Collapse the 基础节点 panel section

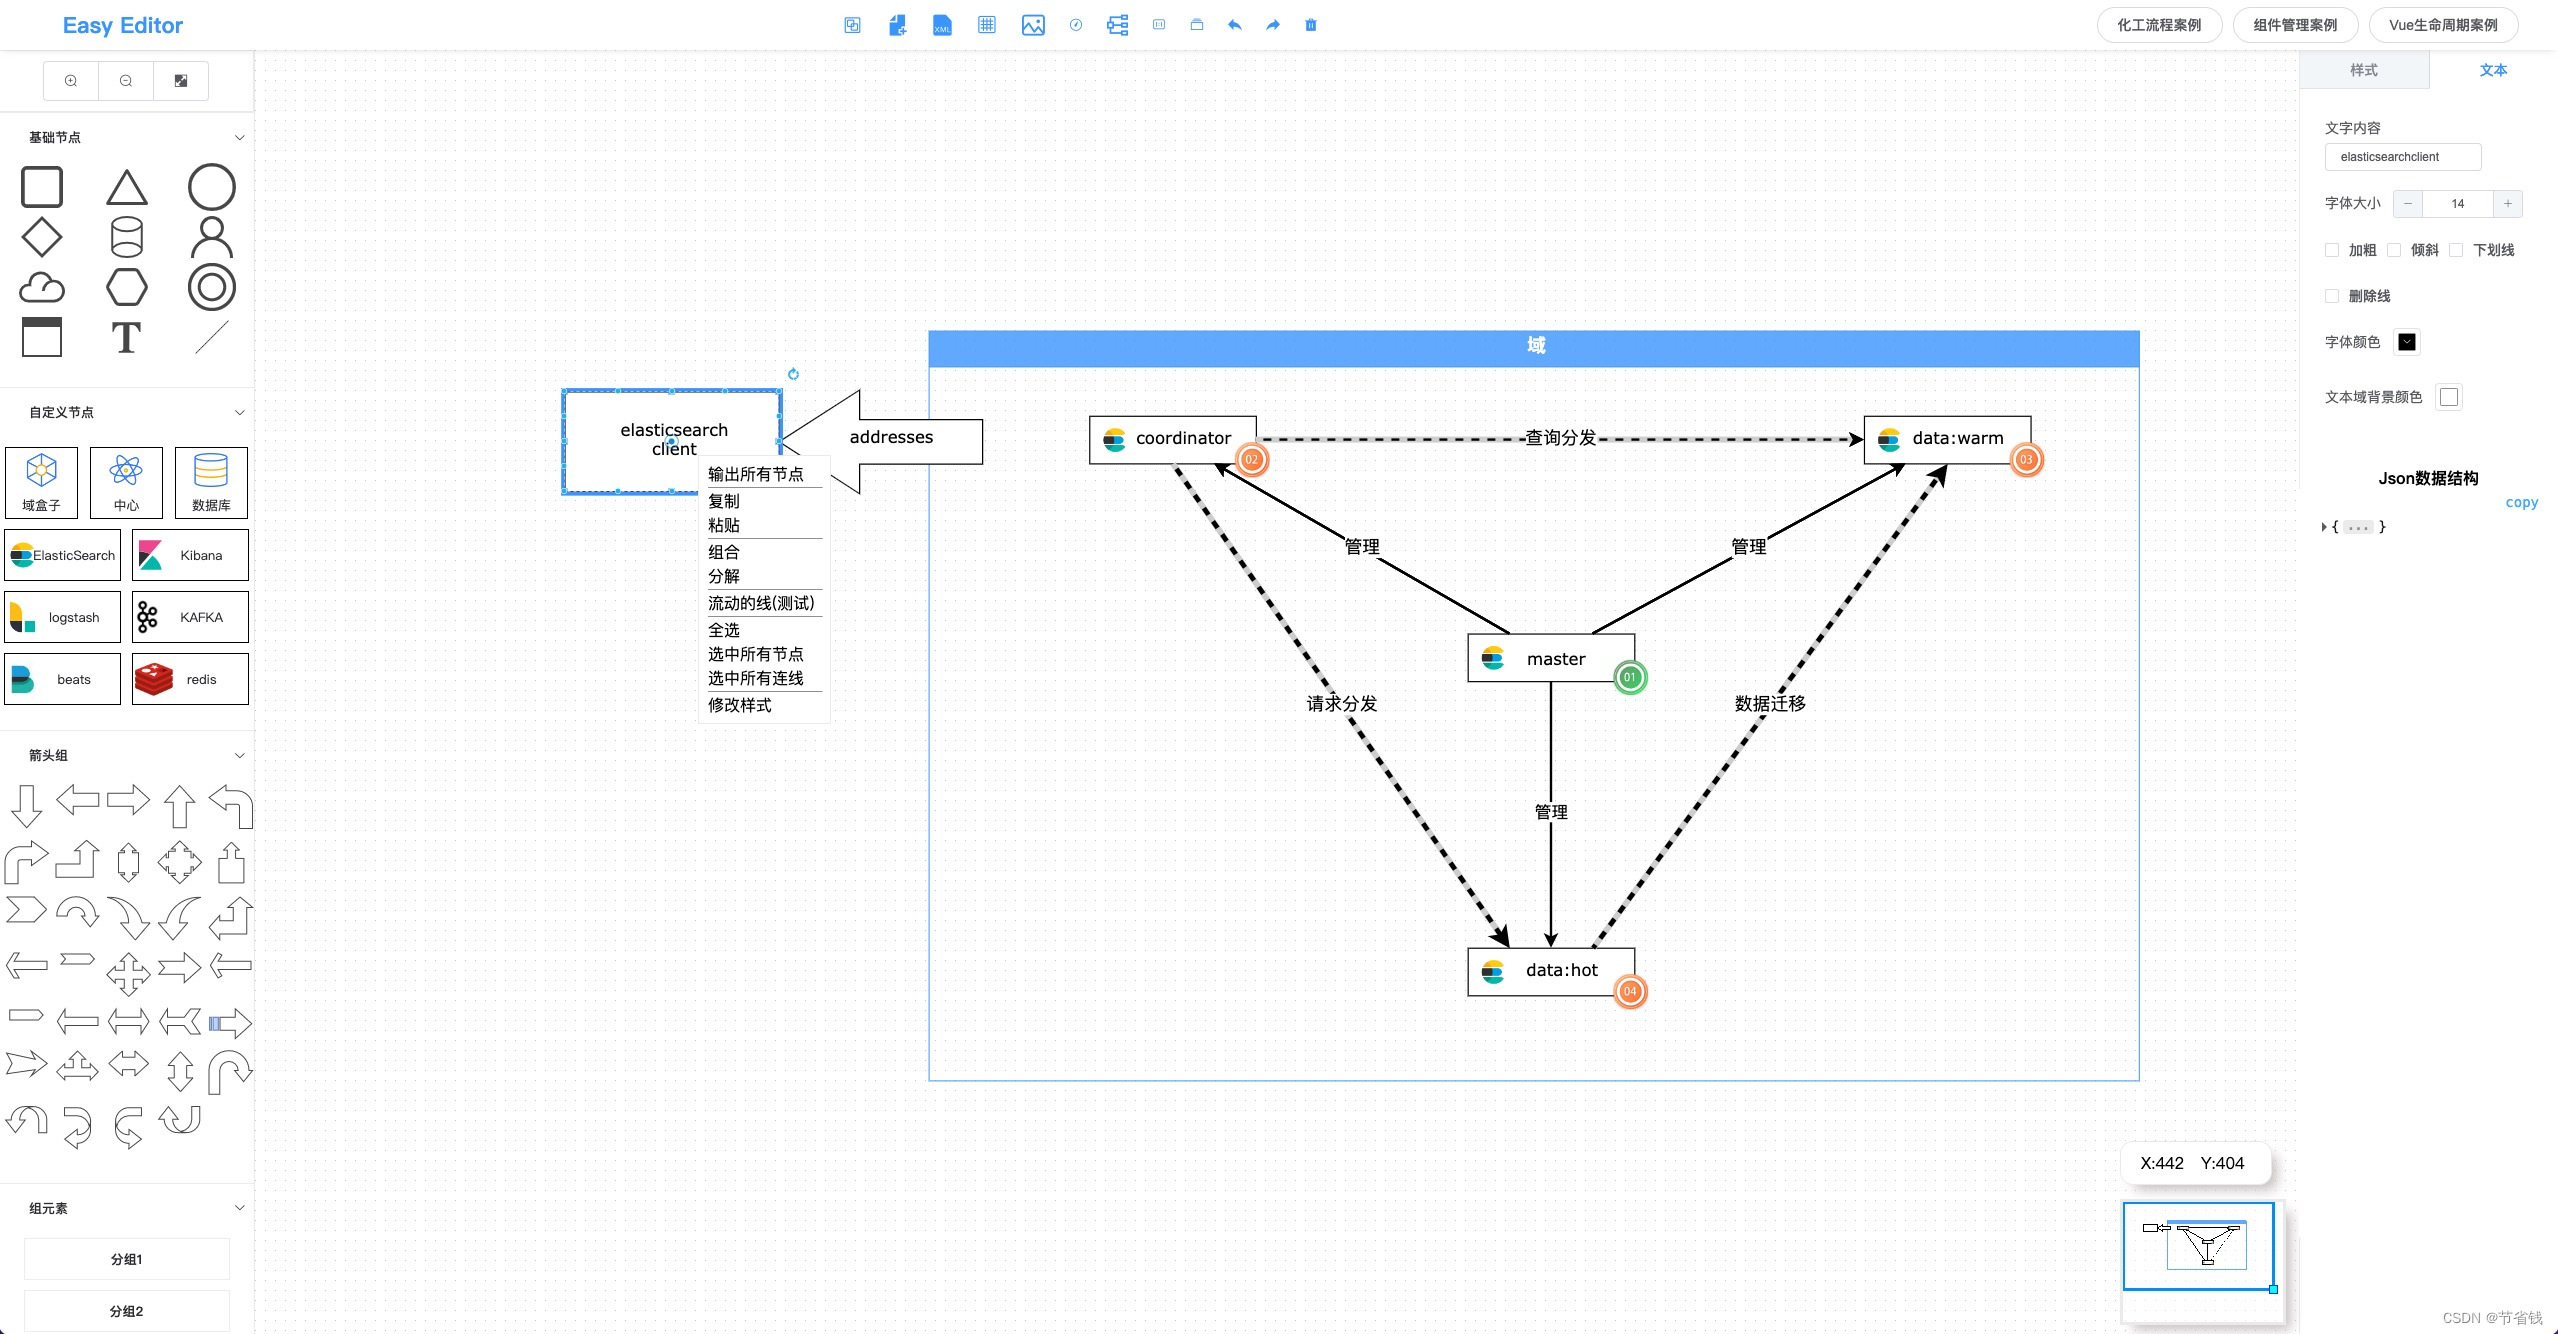239,137
